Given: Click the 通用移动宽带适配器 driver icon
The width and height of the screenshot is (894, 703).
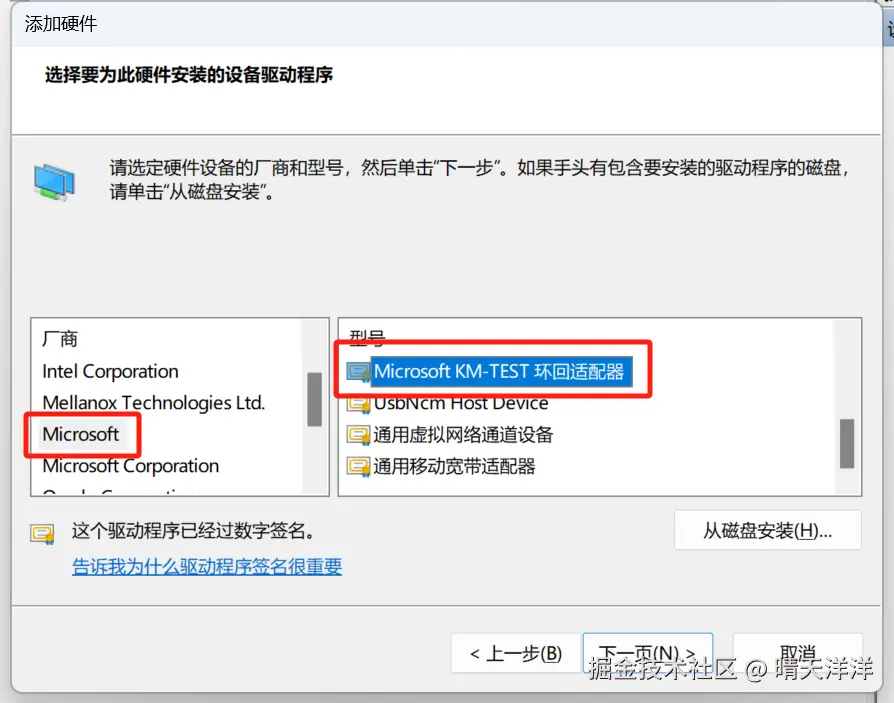Looking at the screenshot, I should click(x=359, y=467).
